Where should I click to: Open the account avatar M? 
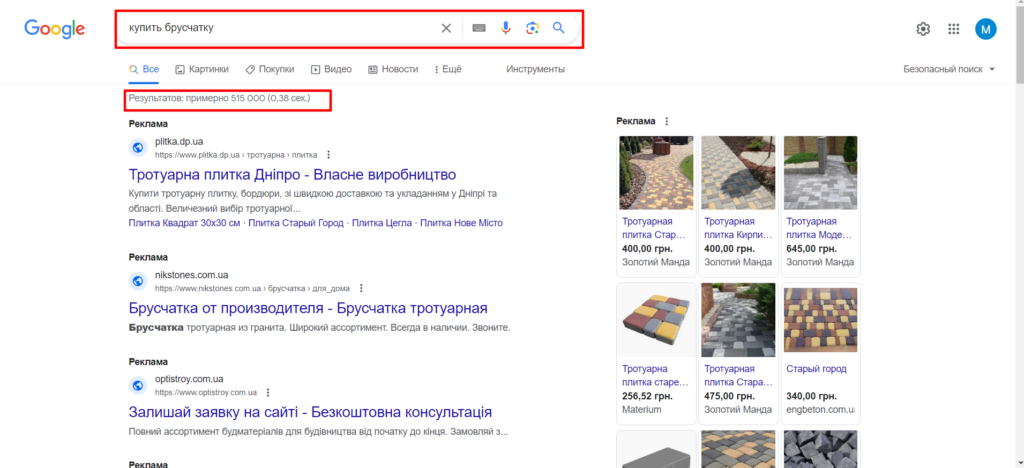tap(985, 29)
